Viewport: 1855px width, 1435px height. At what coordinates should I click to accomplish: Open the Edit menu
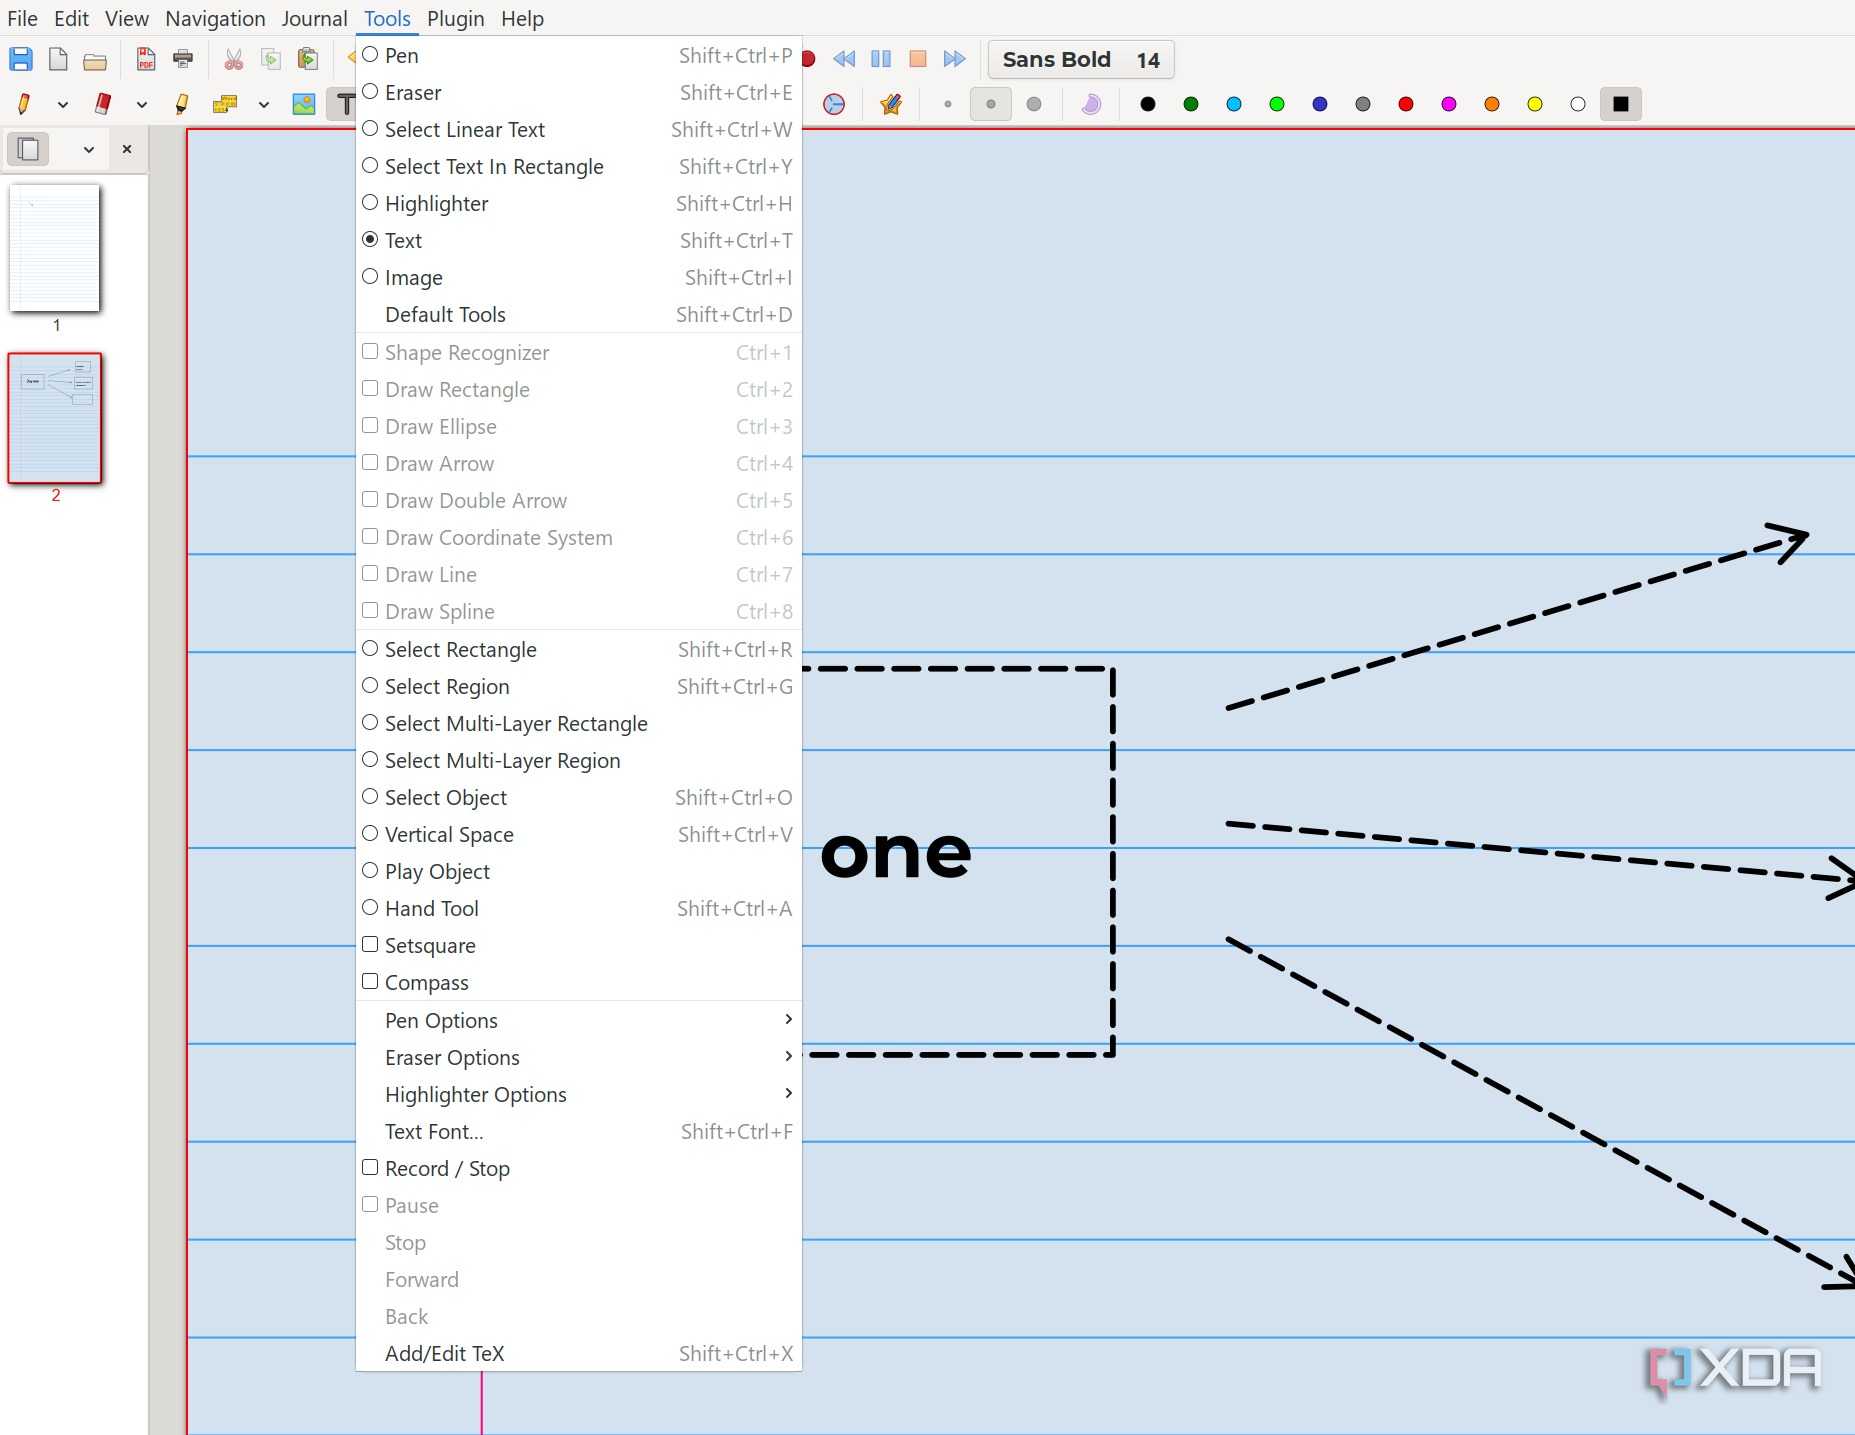[71, 19]
